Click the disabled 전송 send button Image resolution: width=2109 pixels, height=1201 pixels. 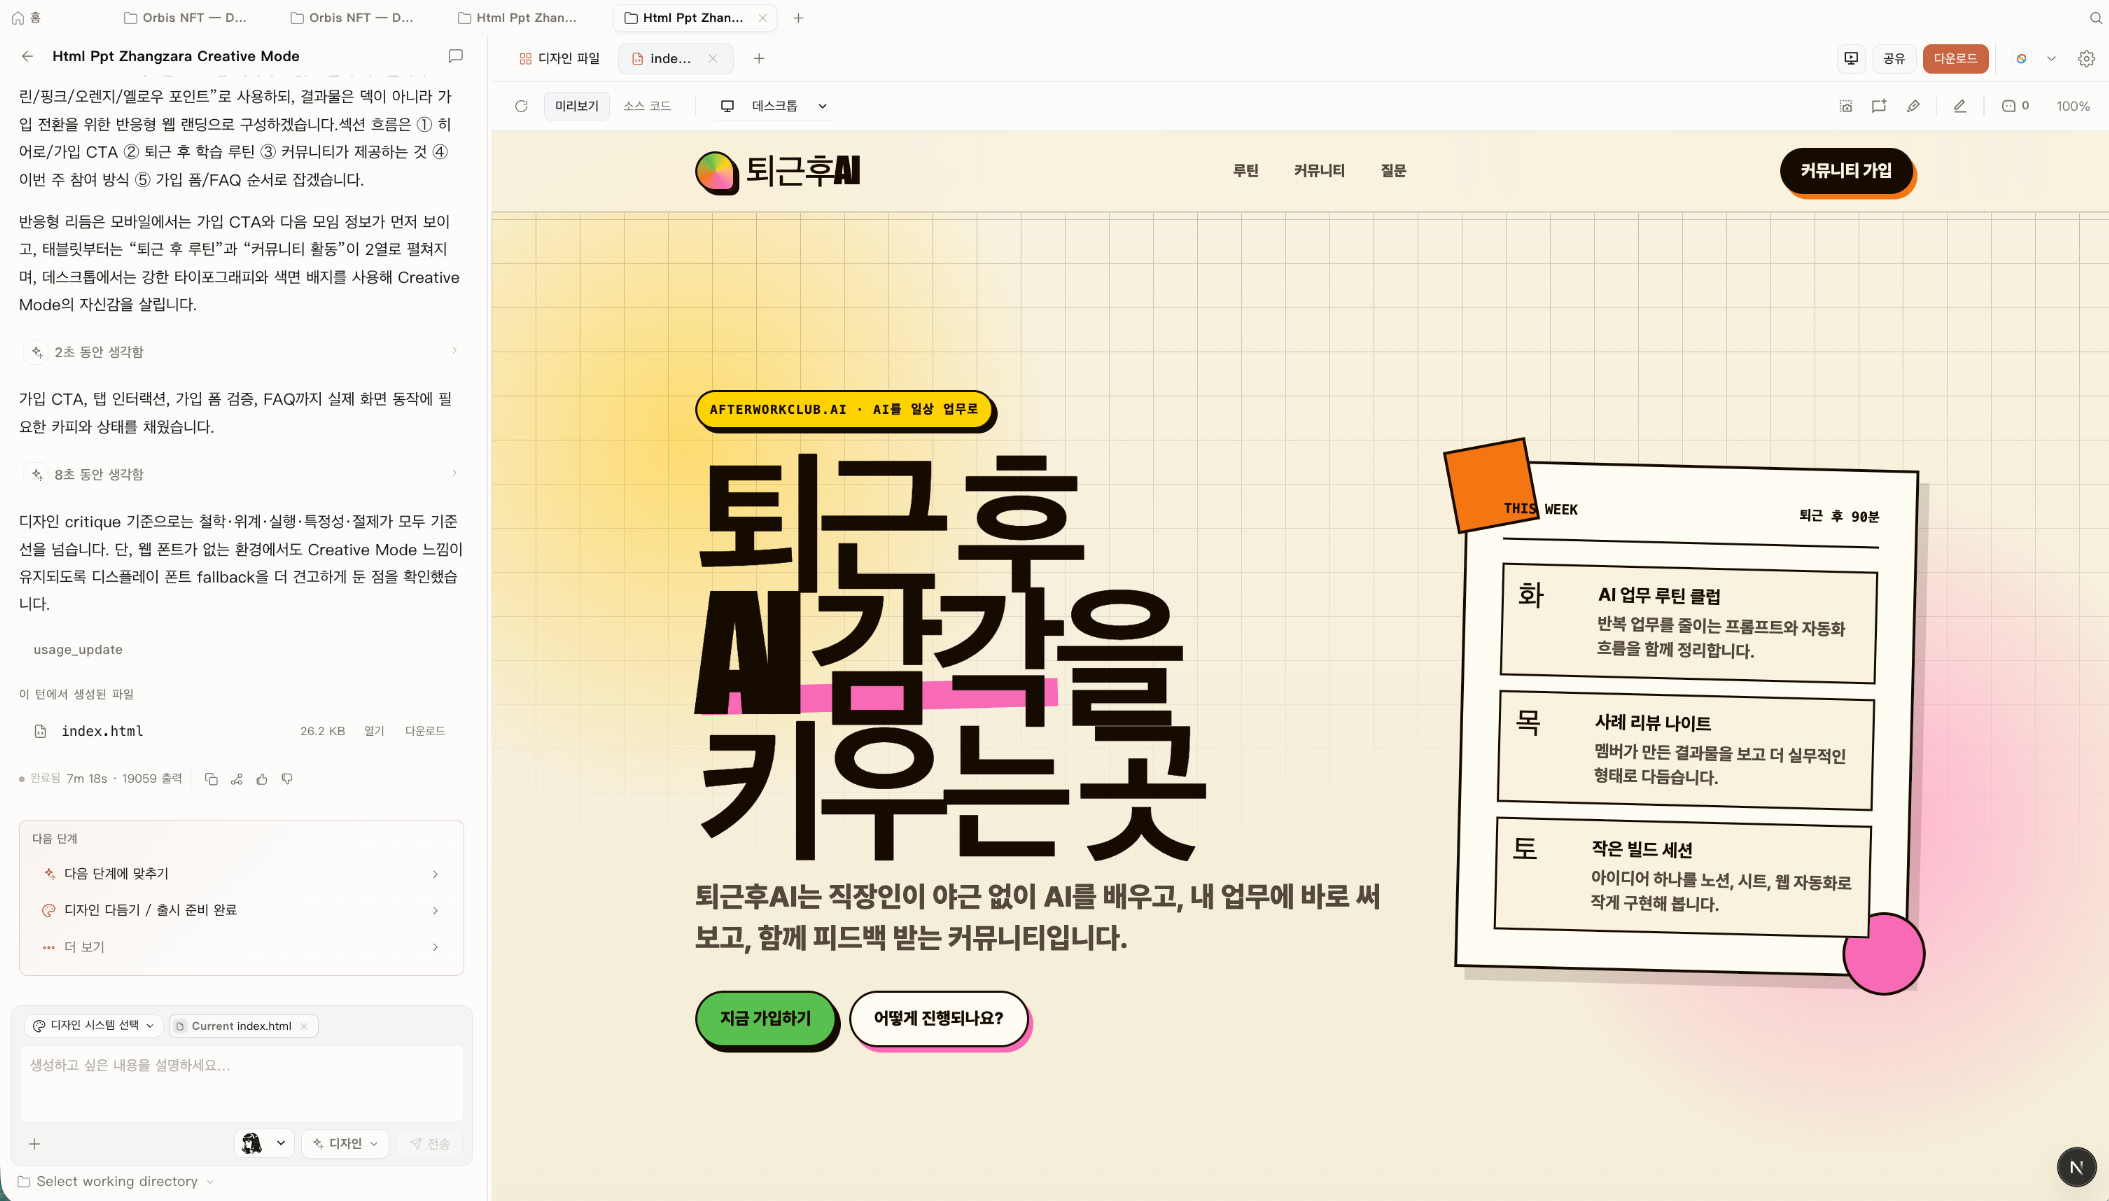430,1144
